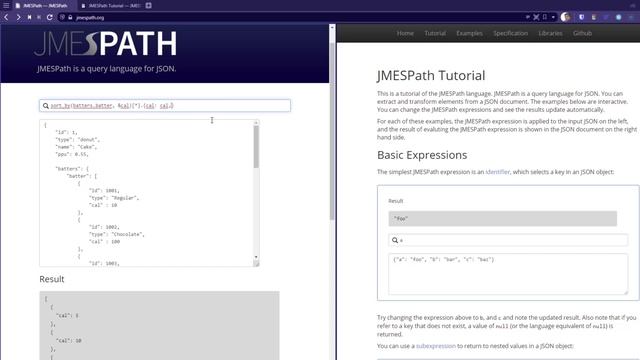Click the Basic Expressions heading

click(422, 155)
